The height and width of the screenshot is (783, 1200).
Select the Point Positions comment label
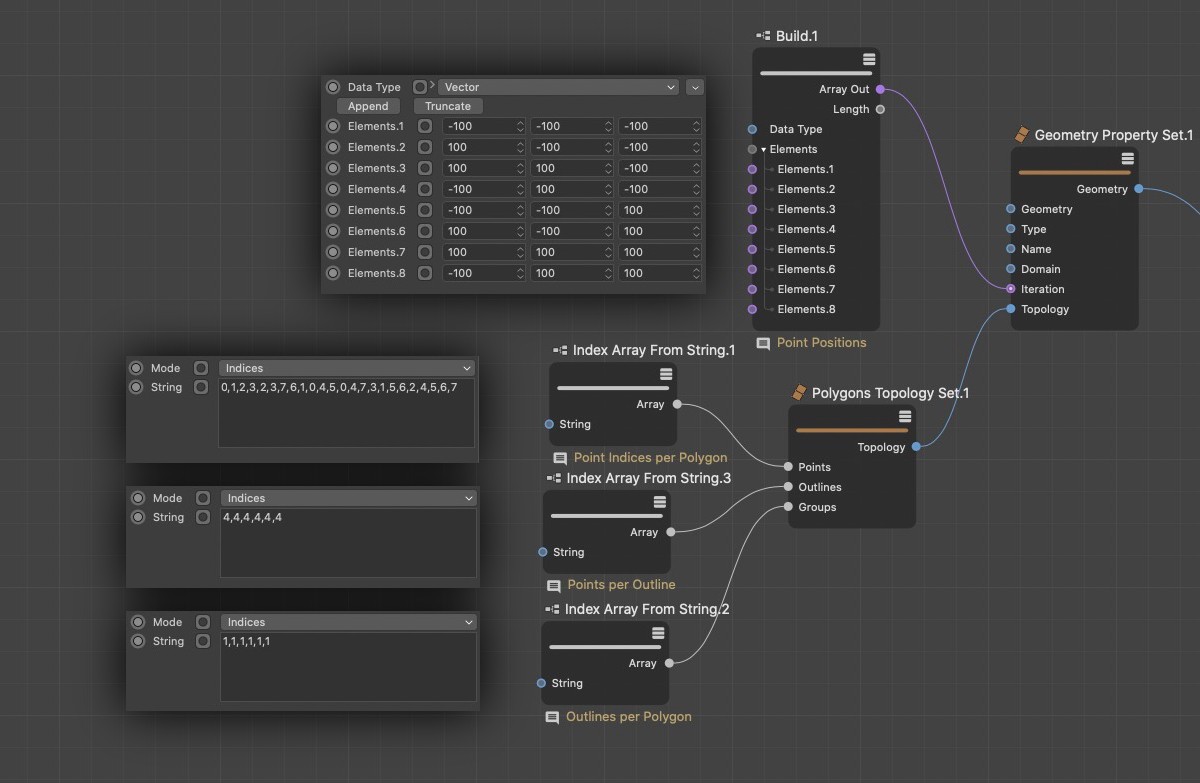click(822, 343)
